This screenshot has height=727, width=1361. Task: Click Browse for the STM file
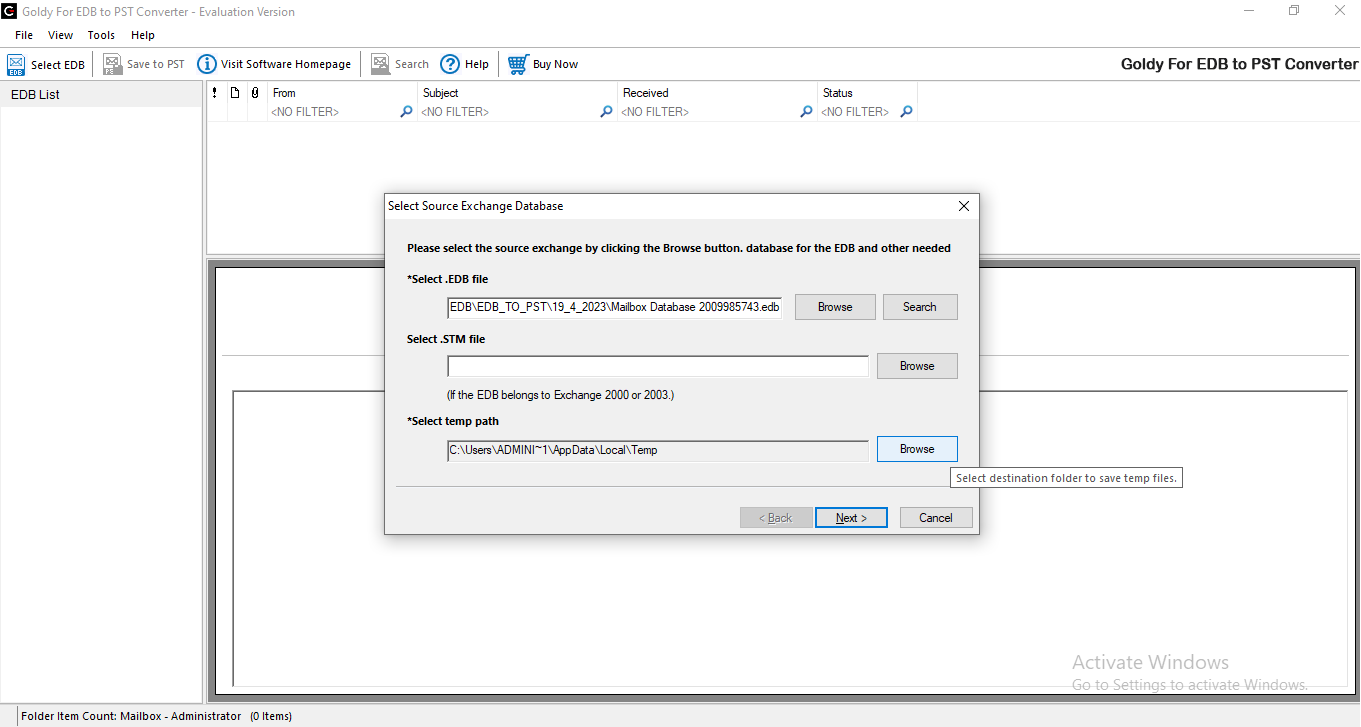pos(917,366)
